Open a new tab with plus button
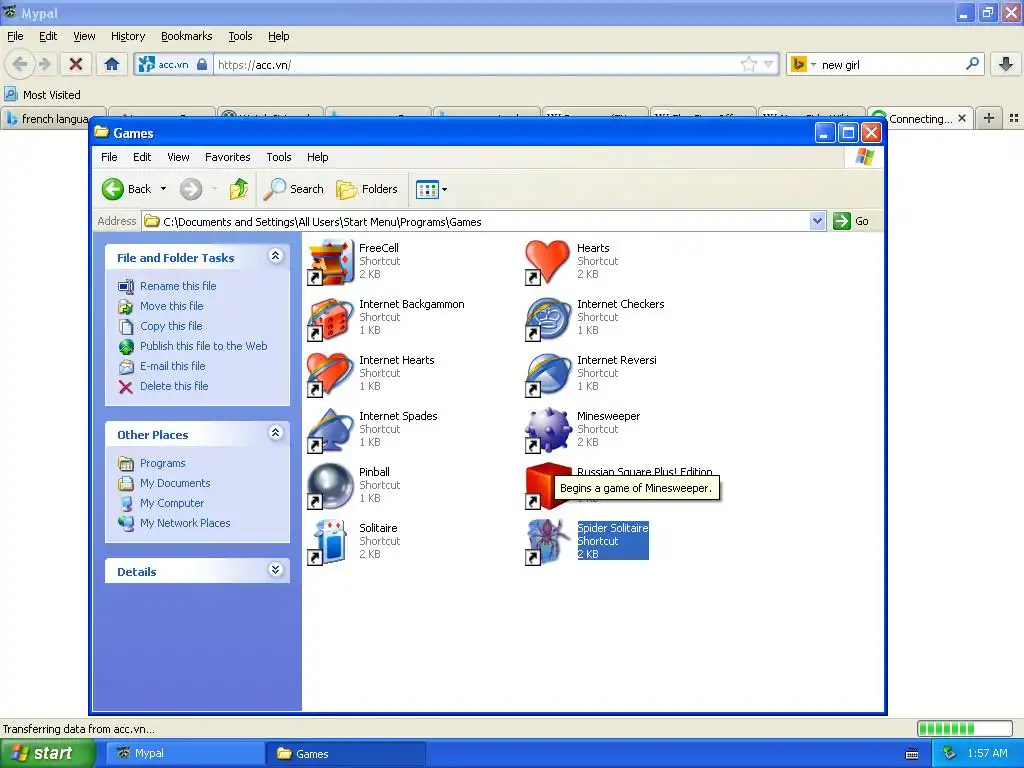 point(989,118)
